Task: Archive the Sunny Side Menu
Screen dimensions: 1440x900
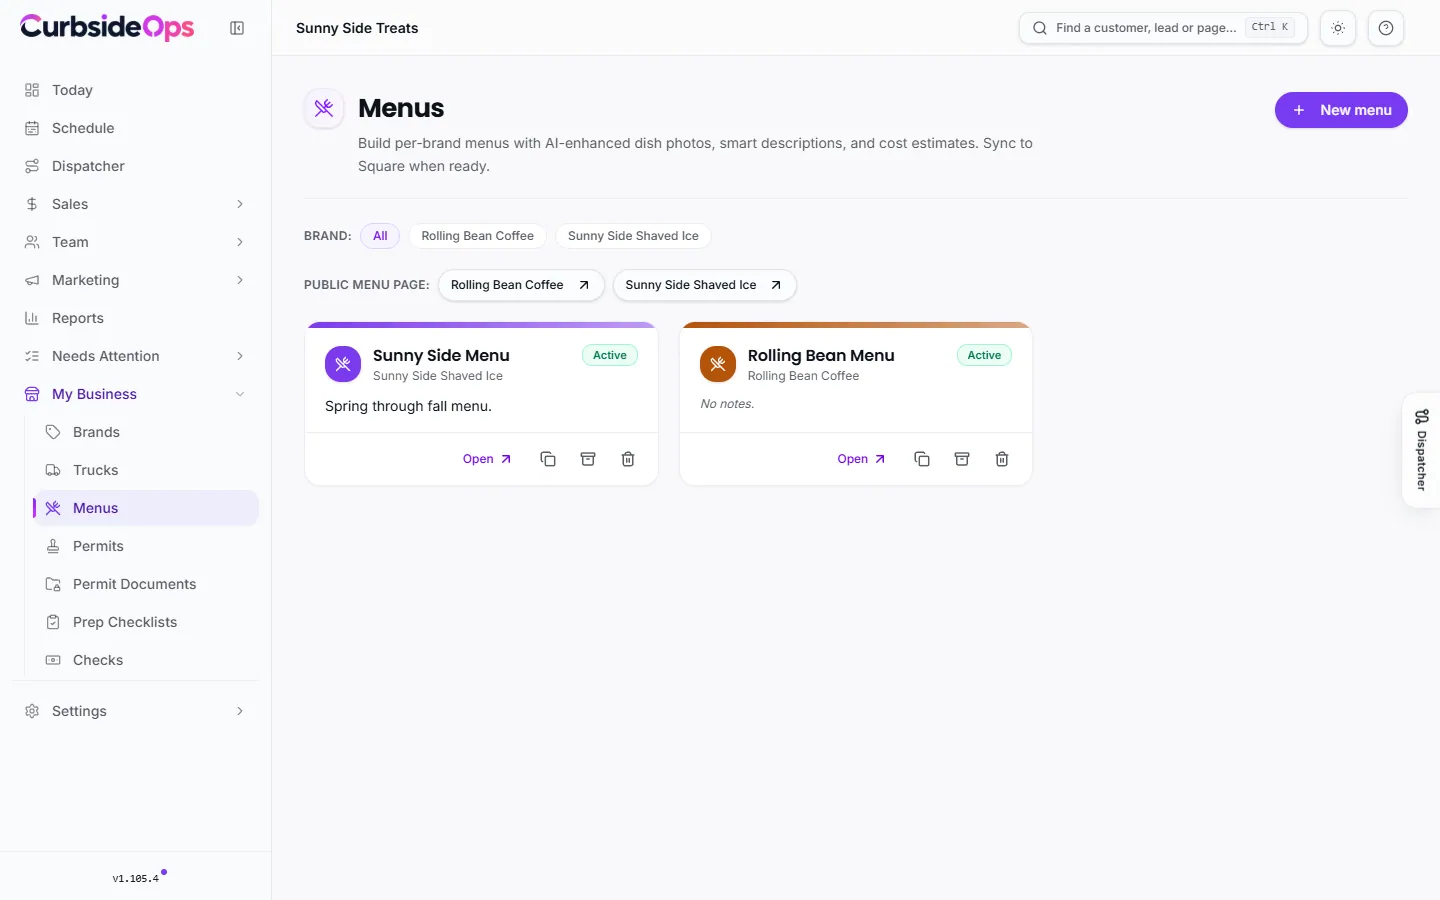Action: click(x=588, y=459)
